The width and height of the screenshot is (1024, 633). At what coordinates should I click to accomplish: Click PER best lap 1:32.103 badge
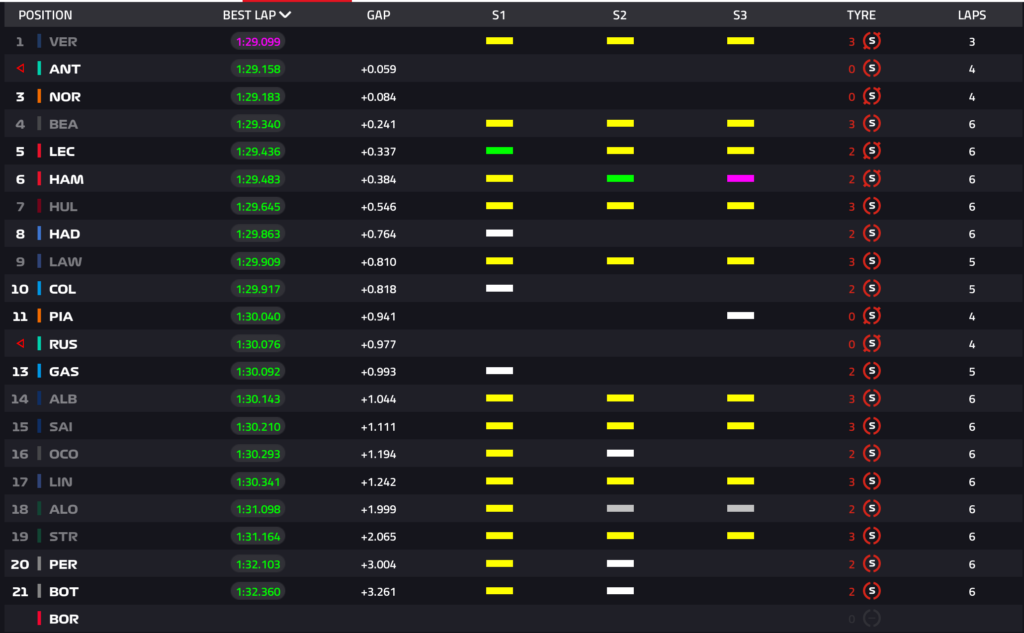point(258,564)
